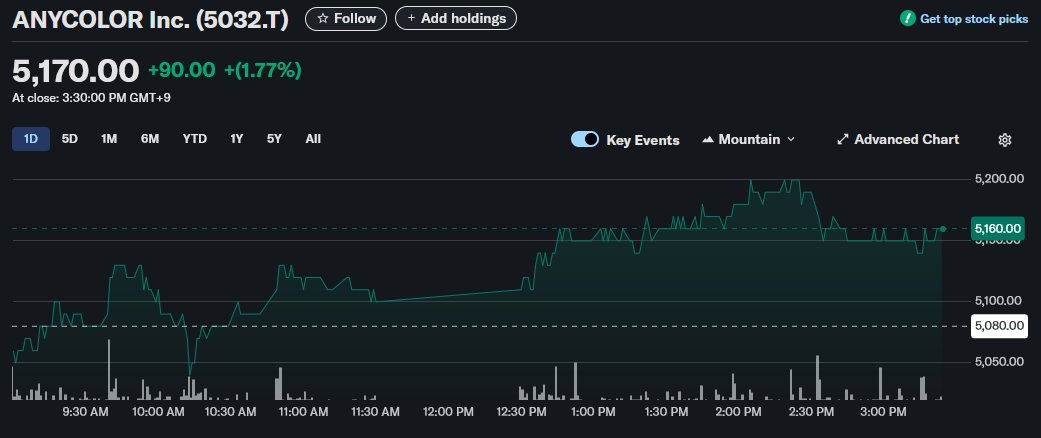Click the 12:30 PM time axis label
1041x438 pixels.
pyautogui.click(x=521, y=412)
